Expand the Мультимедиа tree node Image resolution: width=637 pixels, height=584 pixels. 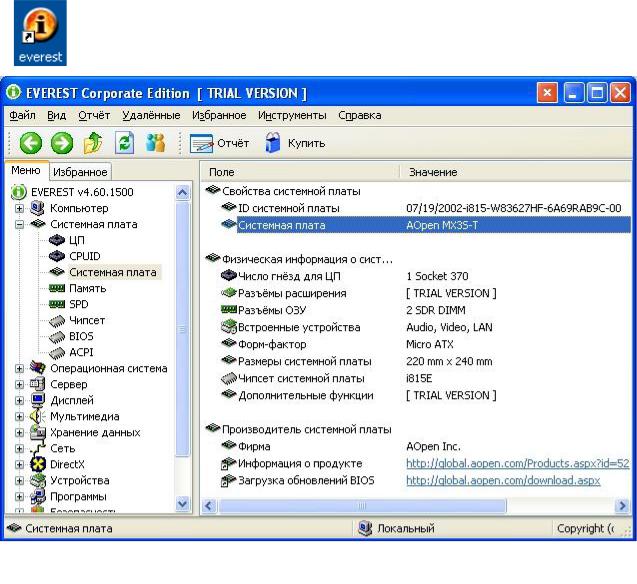19,416
